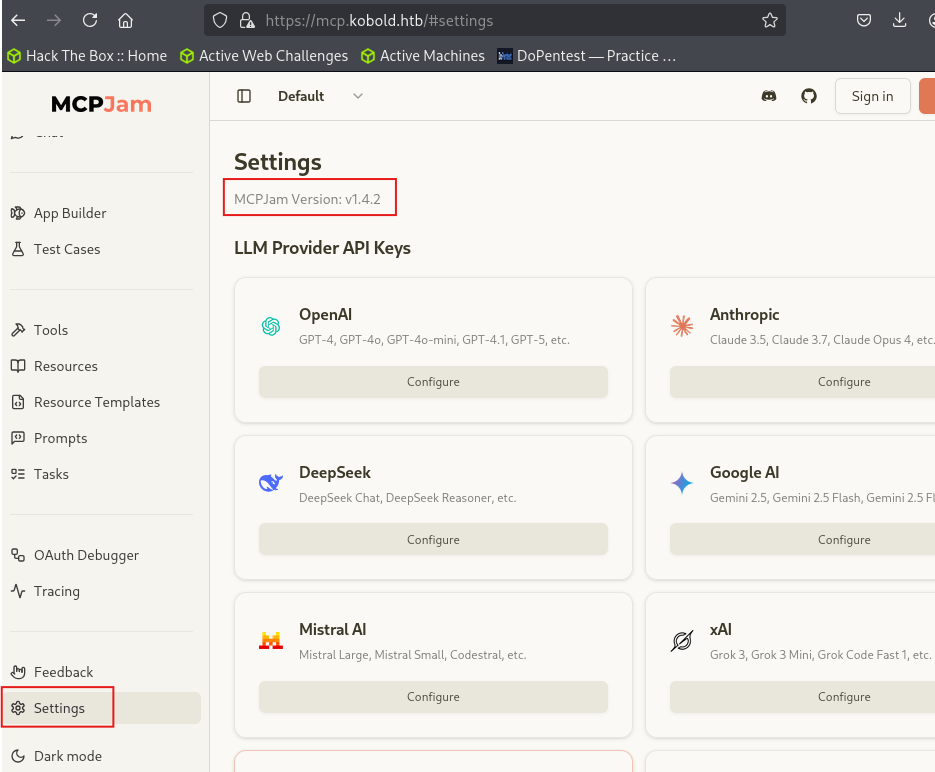This screenshot has height=772, width=935.
Task: Click the OAuth Debugger icon
Action: click(x=18, y=555)
